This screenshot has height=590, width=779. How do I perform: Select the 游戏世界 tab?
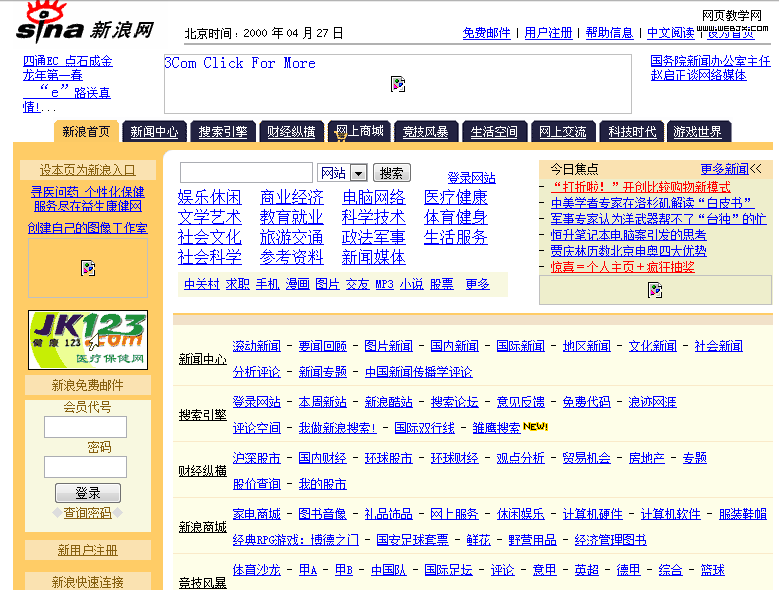(x=697, y=132)
